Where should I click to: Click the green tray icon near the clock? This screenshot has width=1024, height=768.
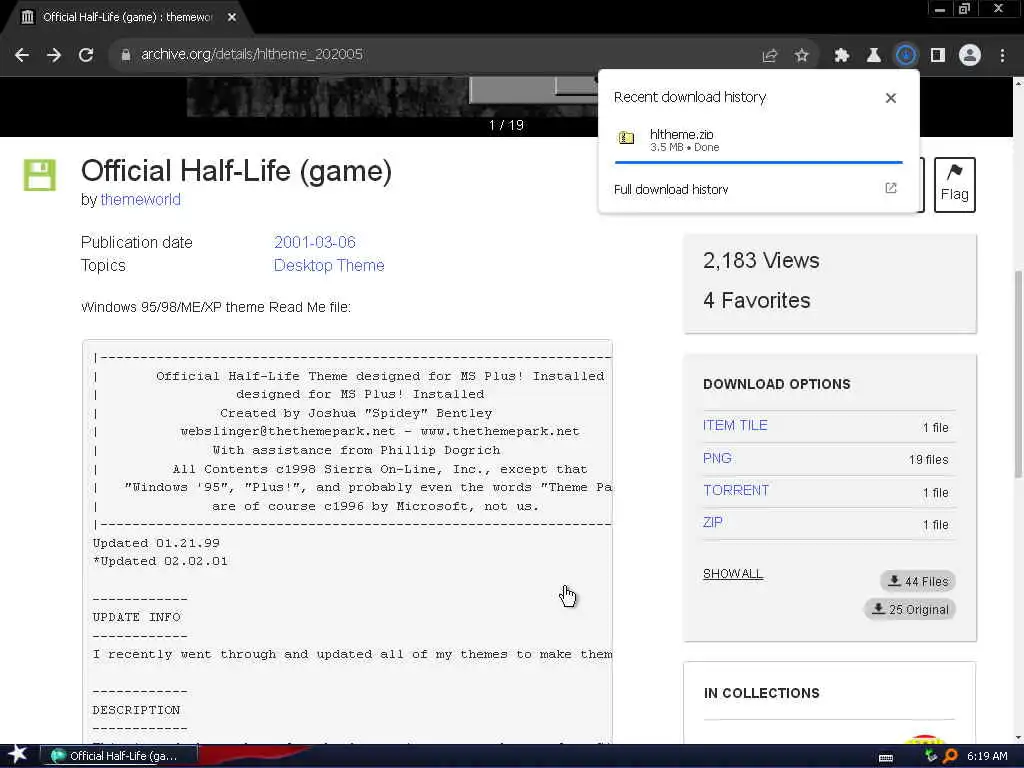(x=931, y=756)
